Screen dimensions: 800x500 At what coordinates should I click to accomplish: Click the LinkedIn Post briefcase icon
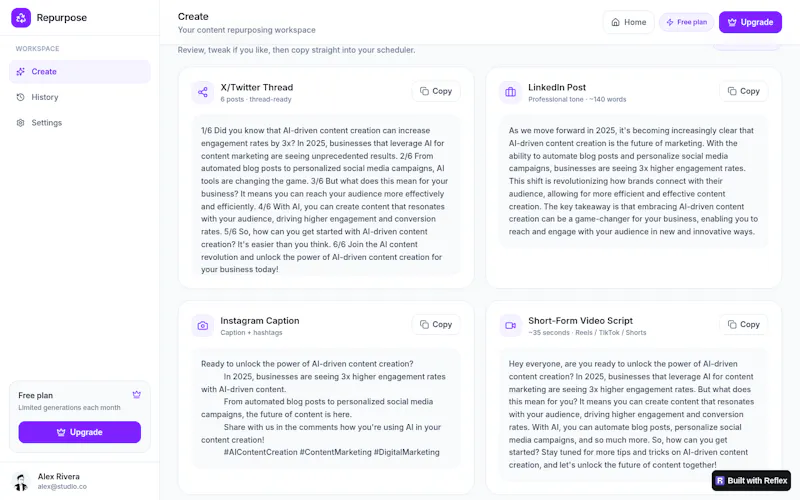(x=510, y=92)
